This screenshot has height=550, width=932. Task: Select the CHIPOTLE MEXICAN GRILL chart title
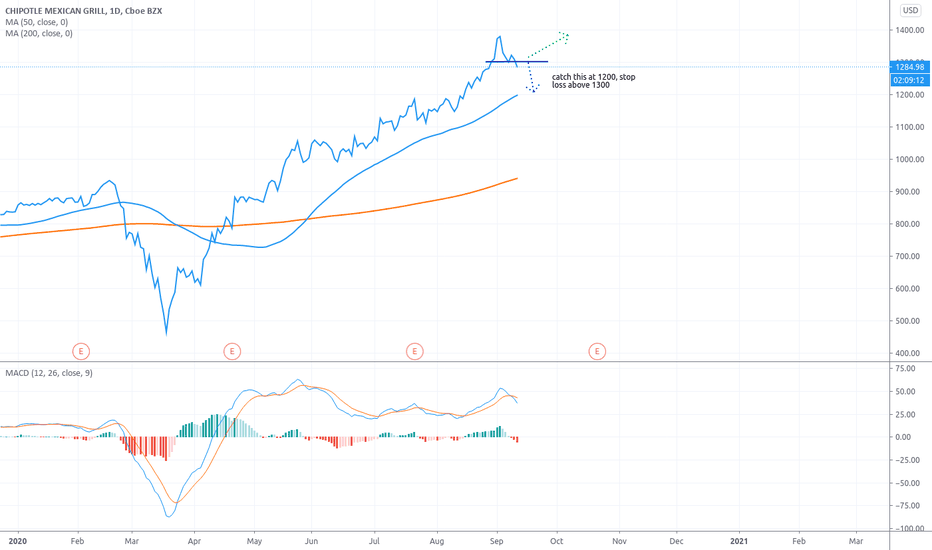click(83, 11)
